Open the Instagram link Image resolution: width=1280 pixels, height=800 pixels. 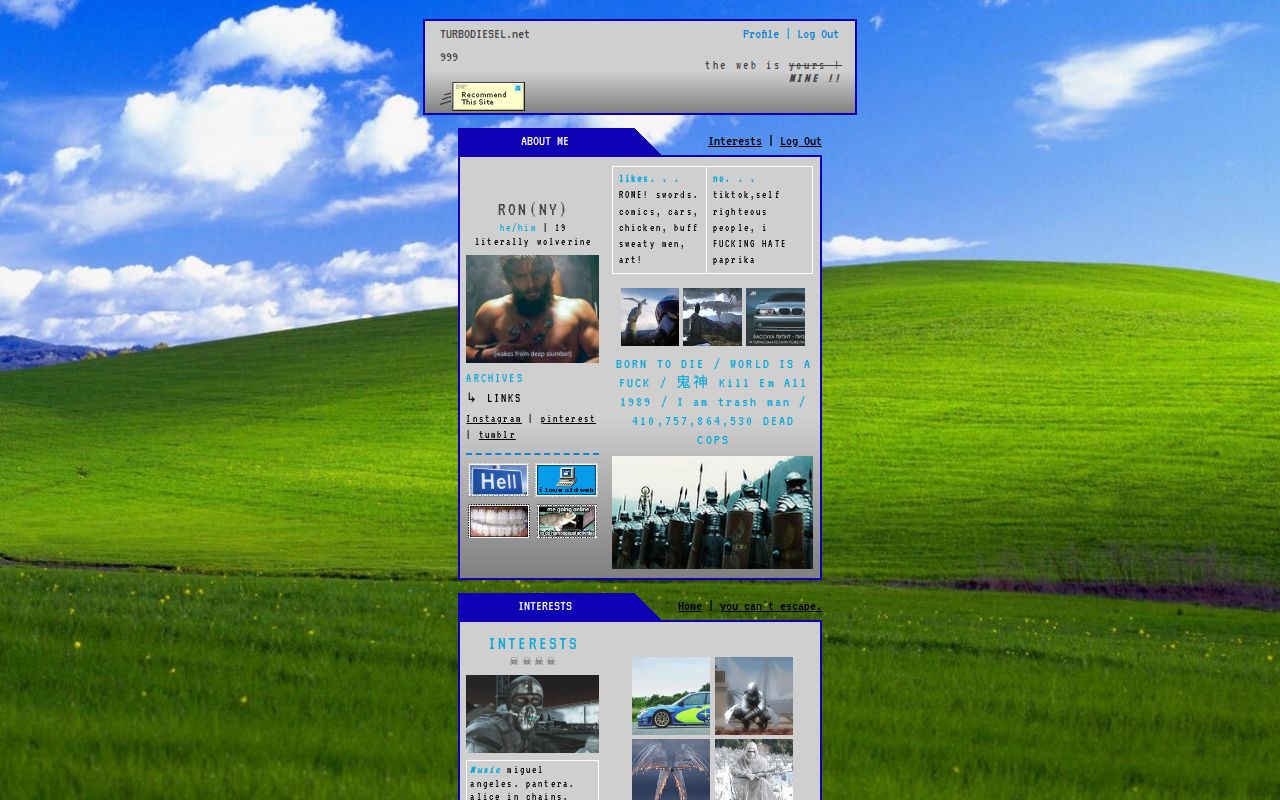494,419
